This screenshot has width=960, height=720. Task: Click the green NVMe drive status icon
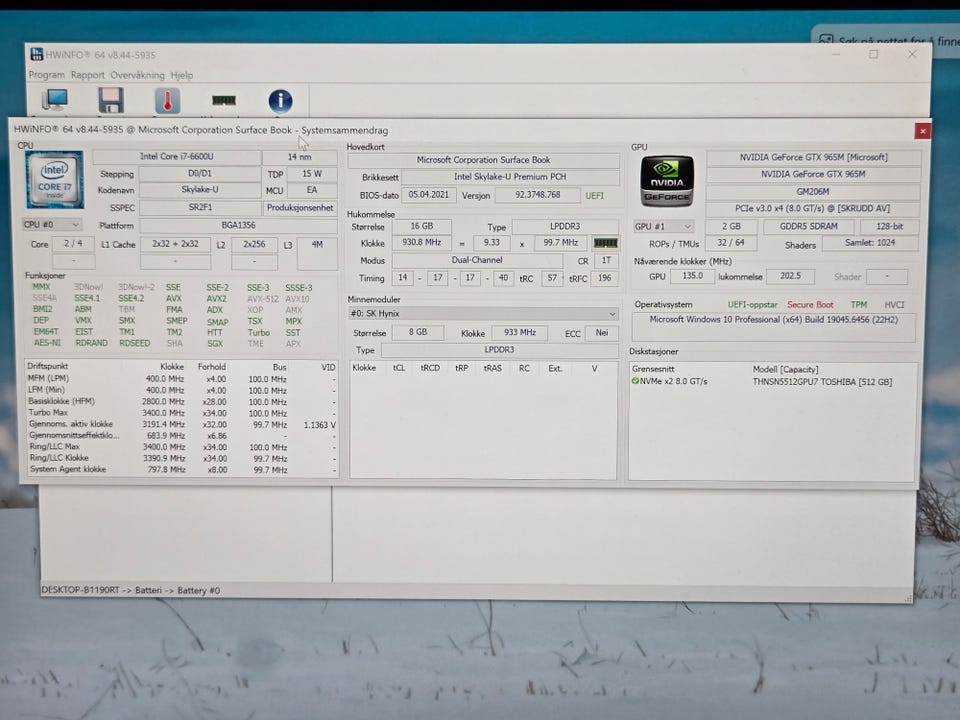[x=635, y=381]
